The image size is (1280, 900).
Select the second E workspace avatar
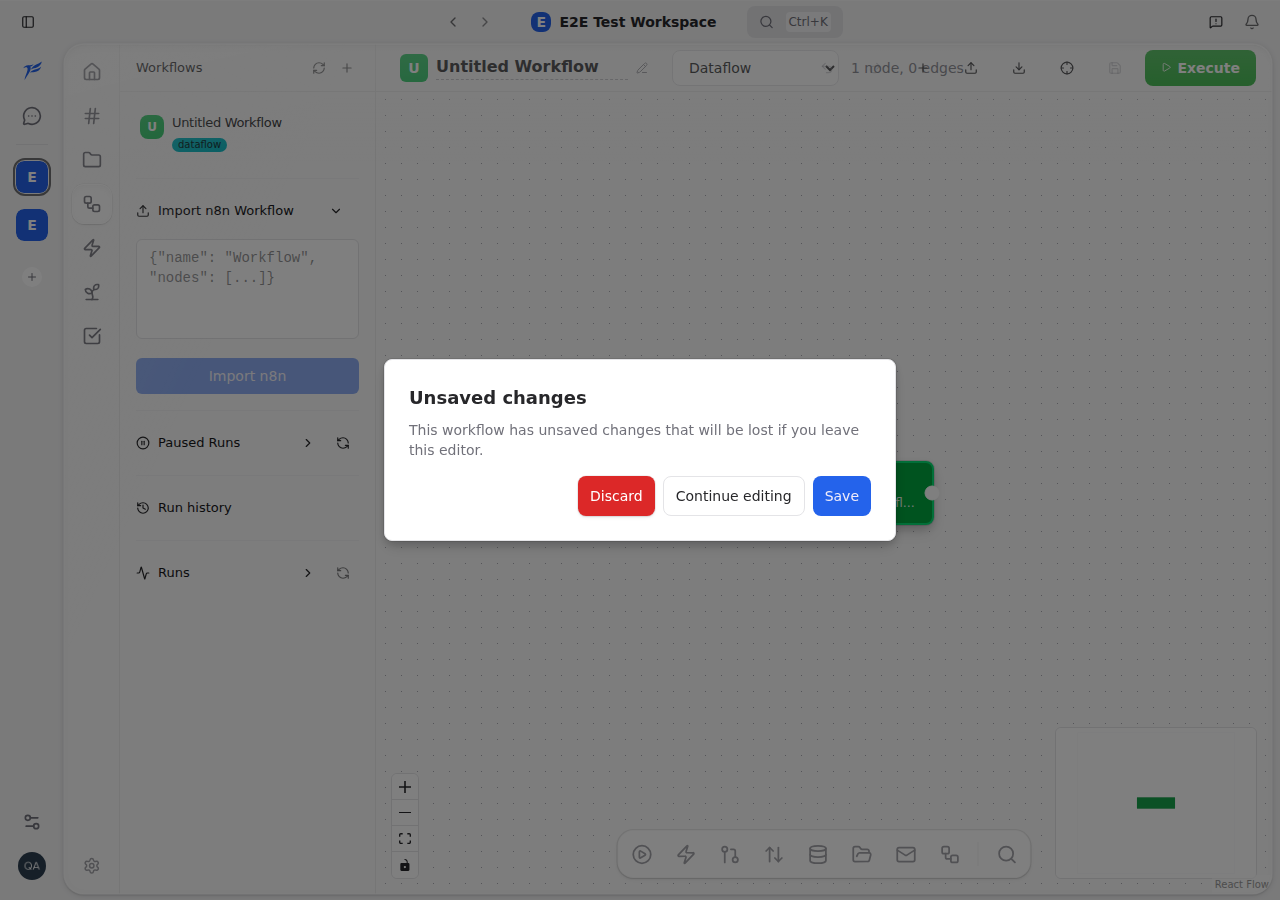tap(32, 225)
